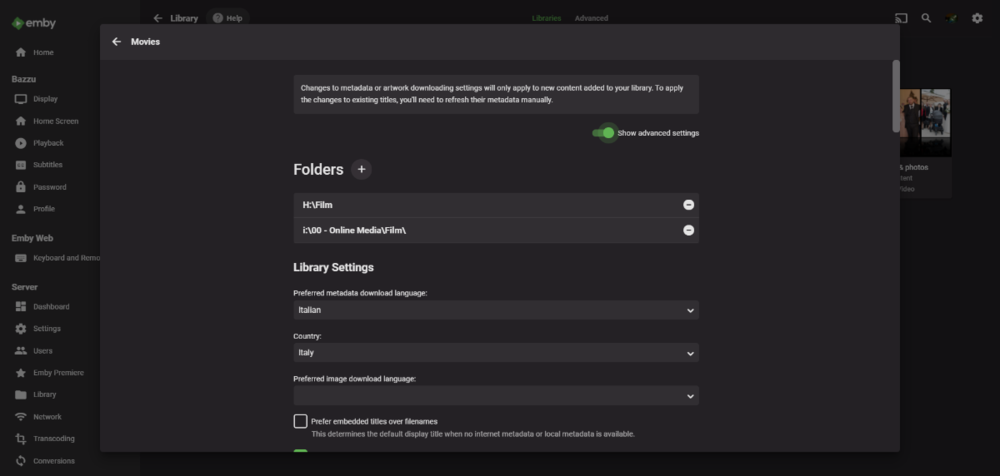Viewport: 1000px width, 476px height.
Task: Open the Country dropdown showing Italy
Action: 495,353
